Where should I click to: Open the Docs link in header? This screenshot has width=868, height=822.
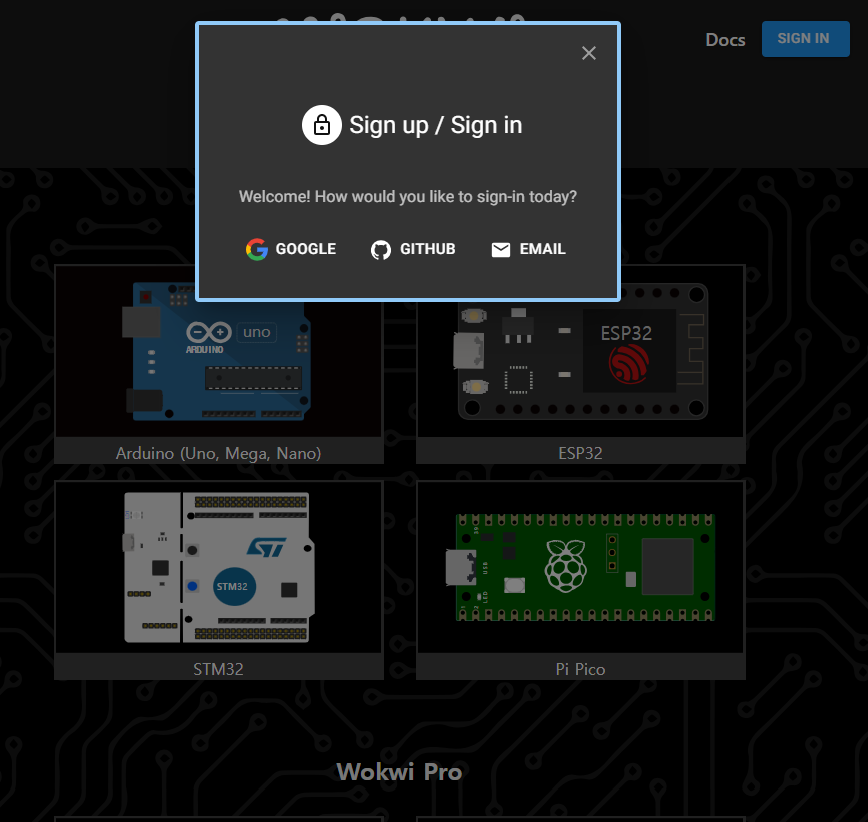pyautogui.click(x=725, y=40)
